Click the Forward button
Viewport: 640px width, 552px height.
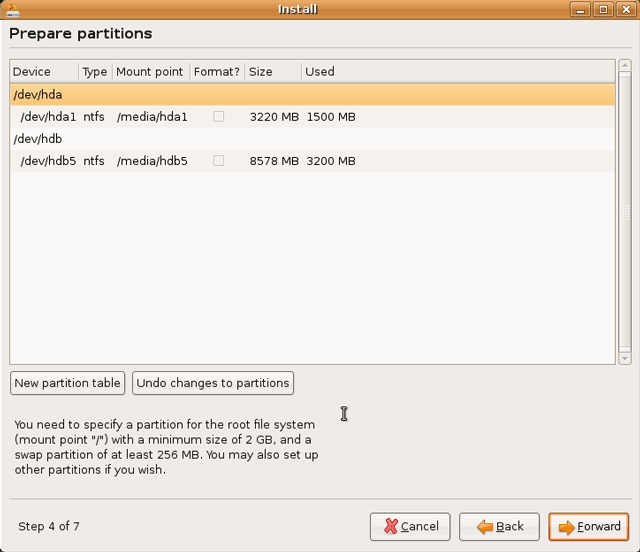point(589,527)
